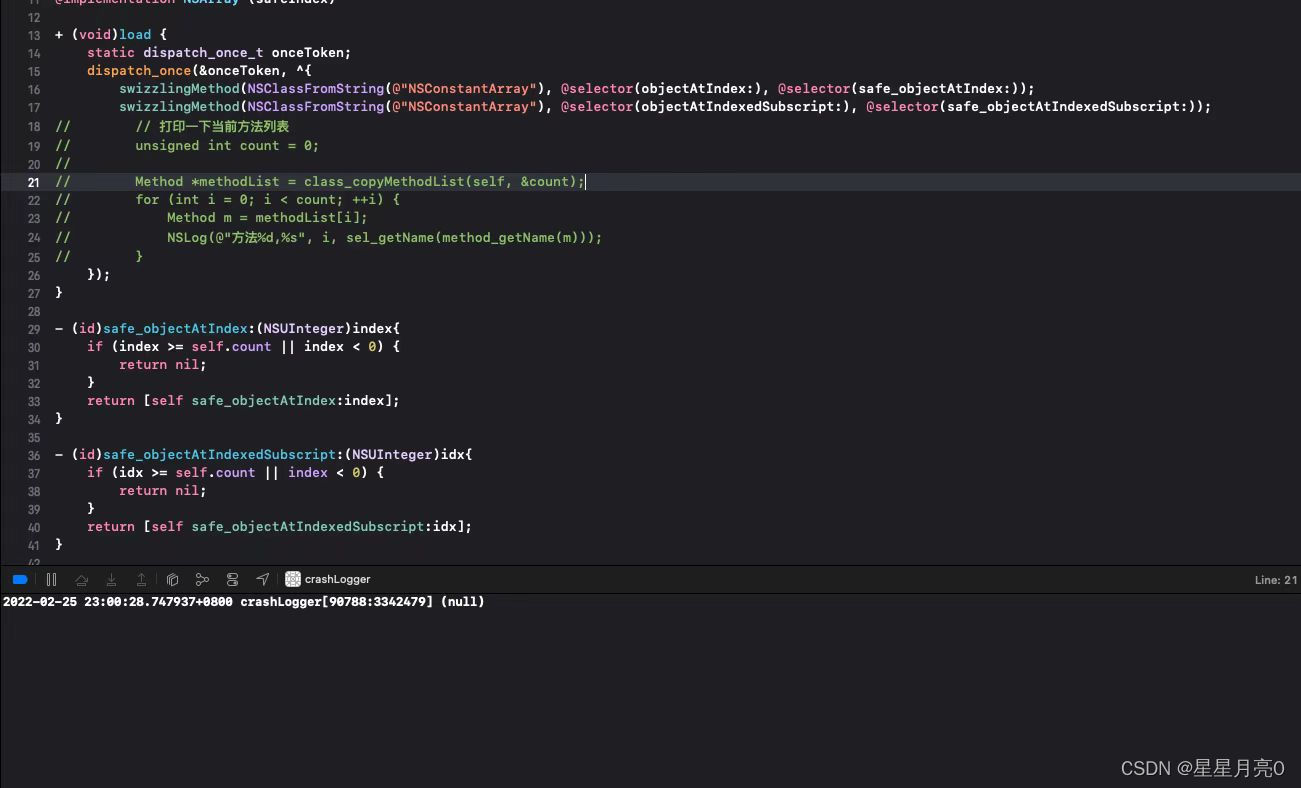This screenshot has width=1301, height=788.
Task: Click 'return nil;' on line 38
Action: click(x=162, y=491)
